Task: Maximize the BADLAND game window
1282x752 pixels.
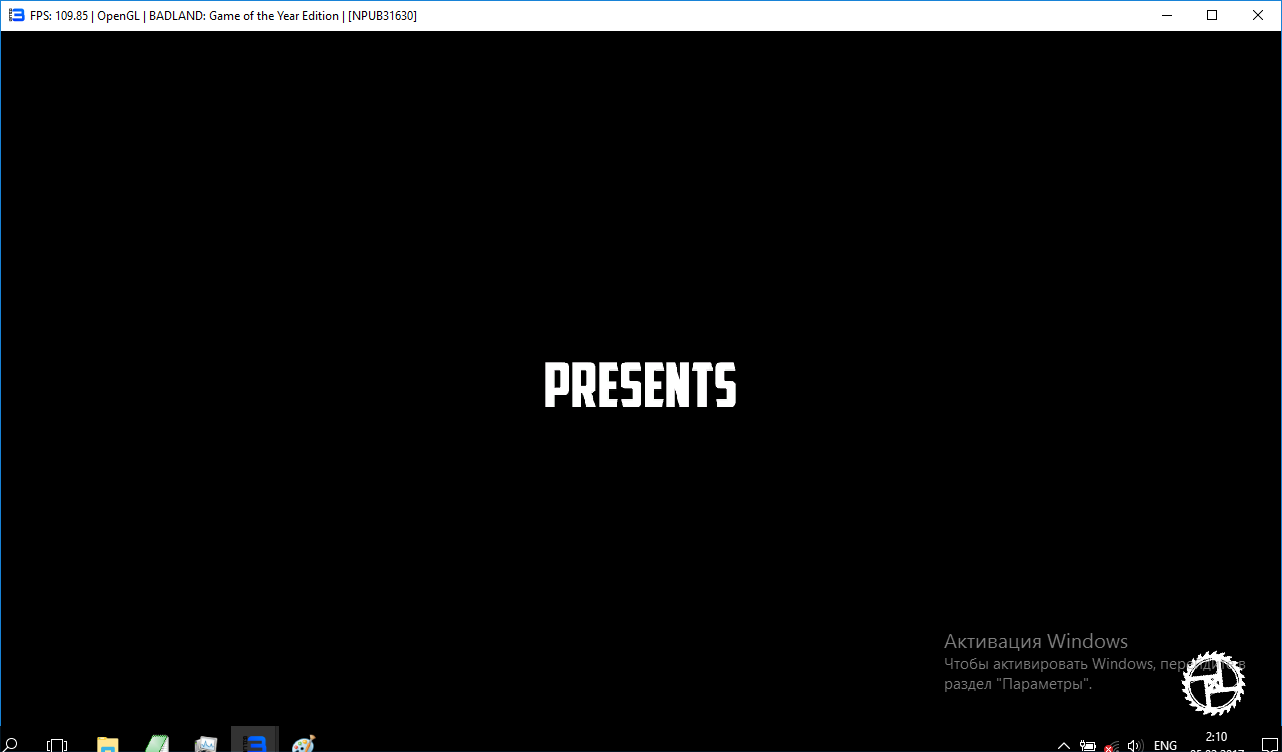Action: coord(1212,15)
